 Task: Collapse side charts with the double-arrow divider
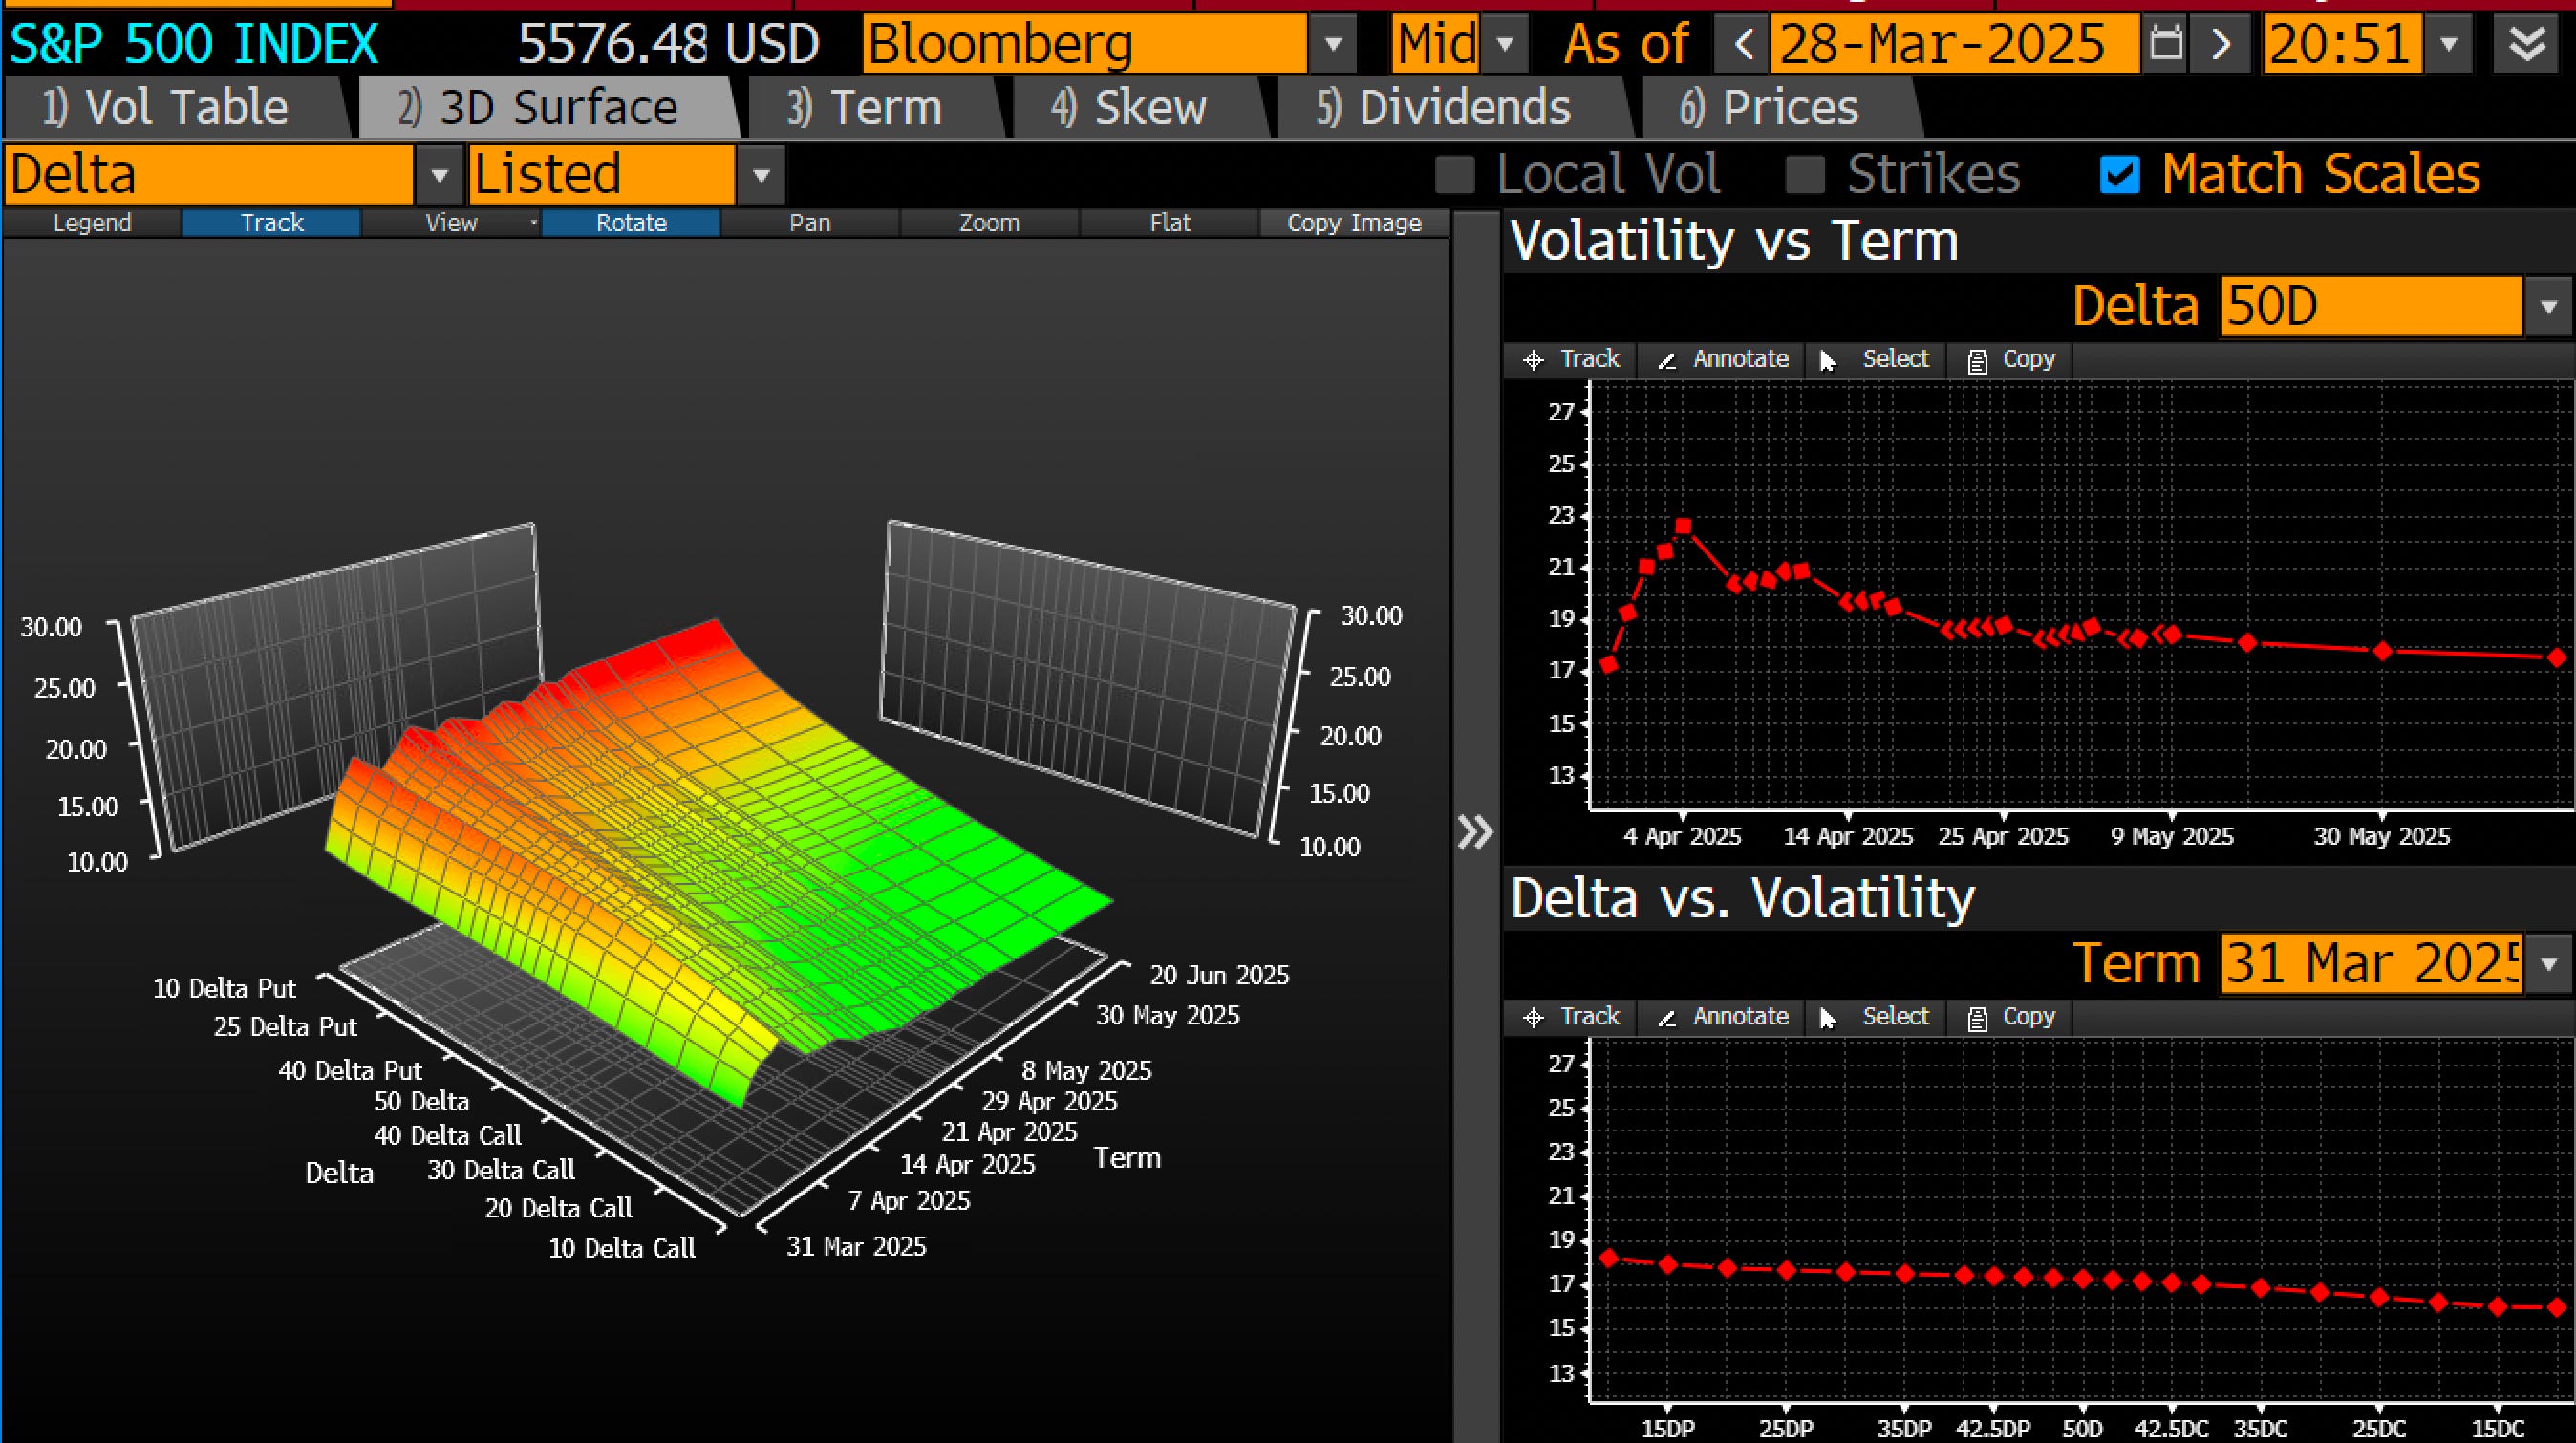pos(1475,832)
